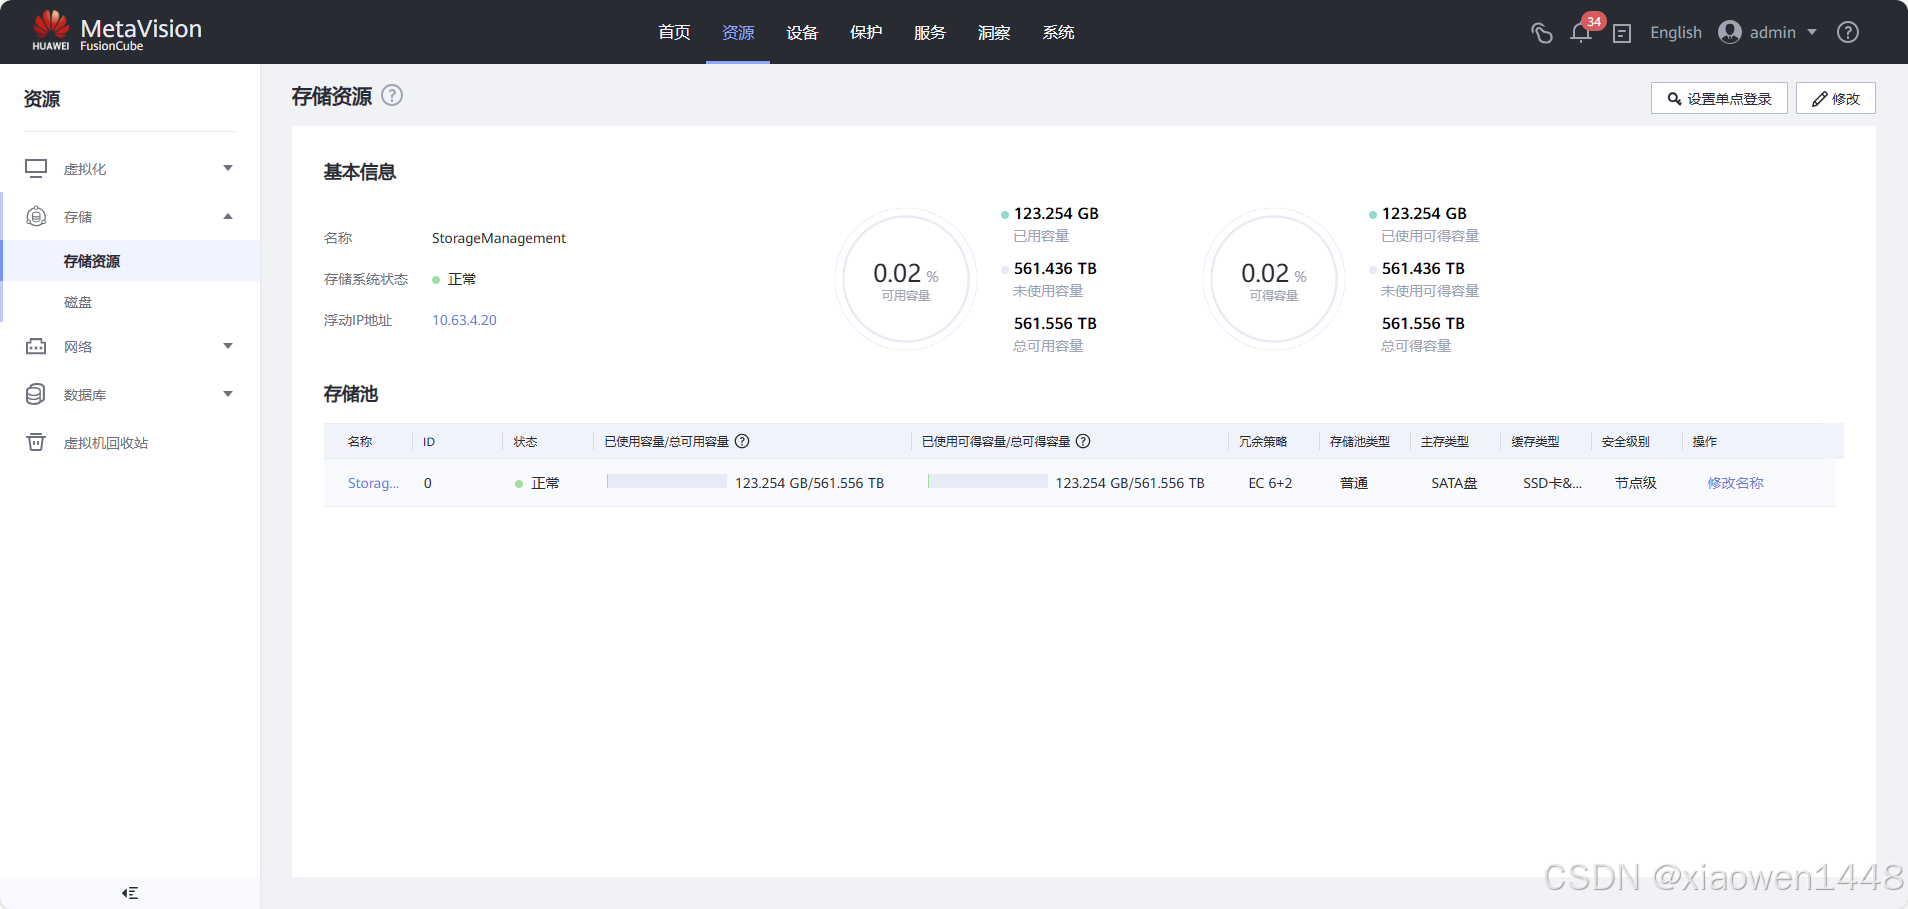The image size is (1908, 909).
Task: Expand the 数据库 menu arrow
Action: (x=228, y=394)
